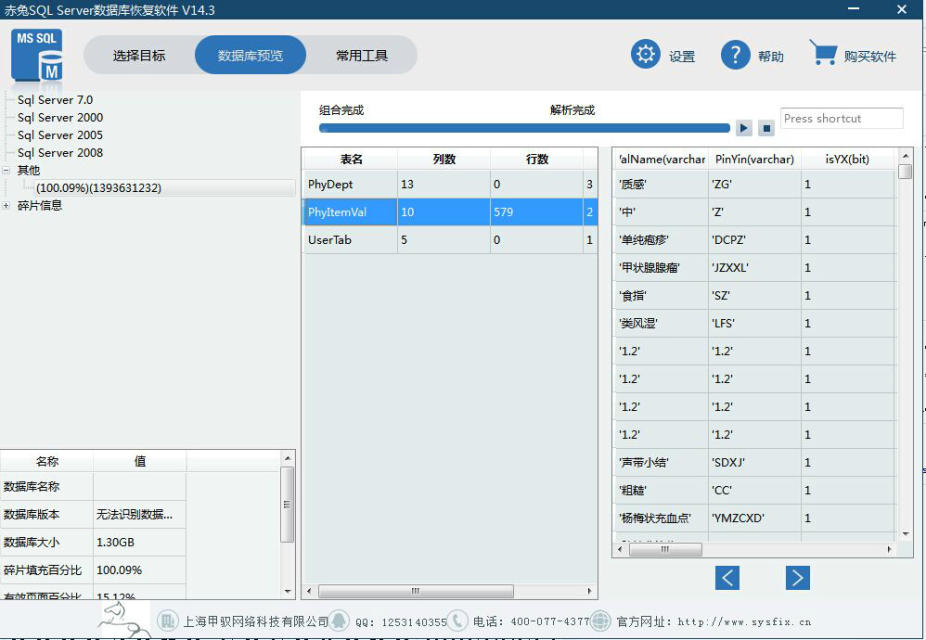
Task: Click scroll left arrow of data grid
Action: tap(619, 549)
